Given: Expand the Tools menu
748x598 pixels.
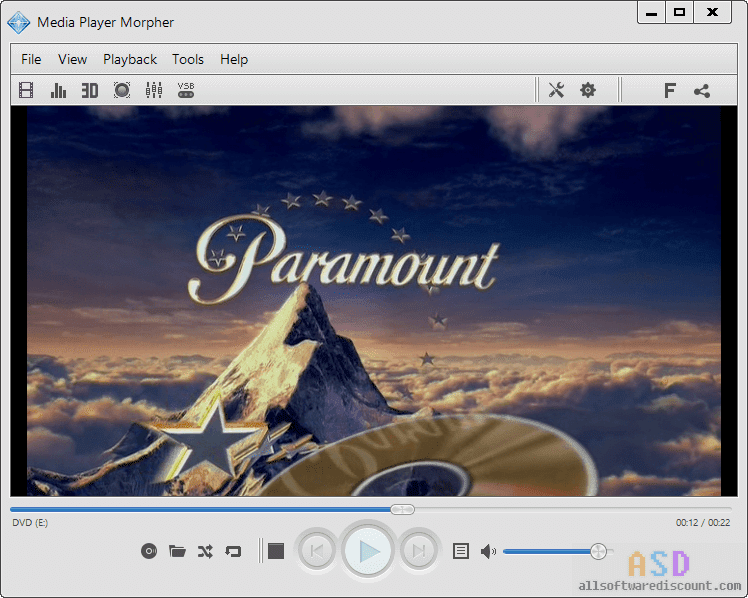Looking at the screenshot, I should click(x=188, y=59).
